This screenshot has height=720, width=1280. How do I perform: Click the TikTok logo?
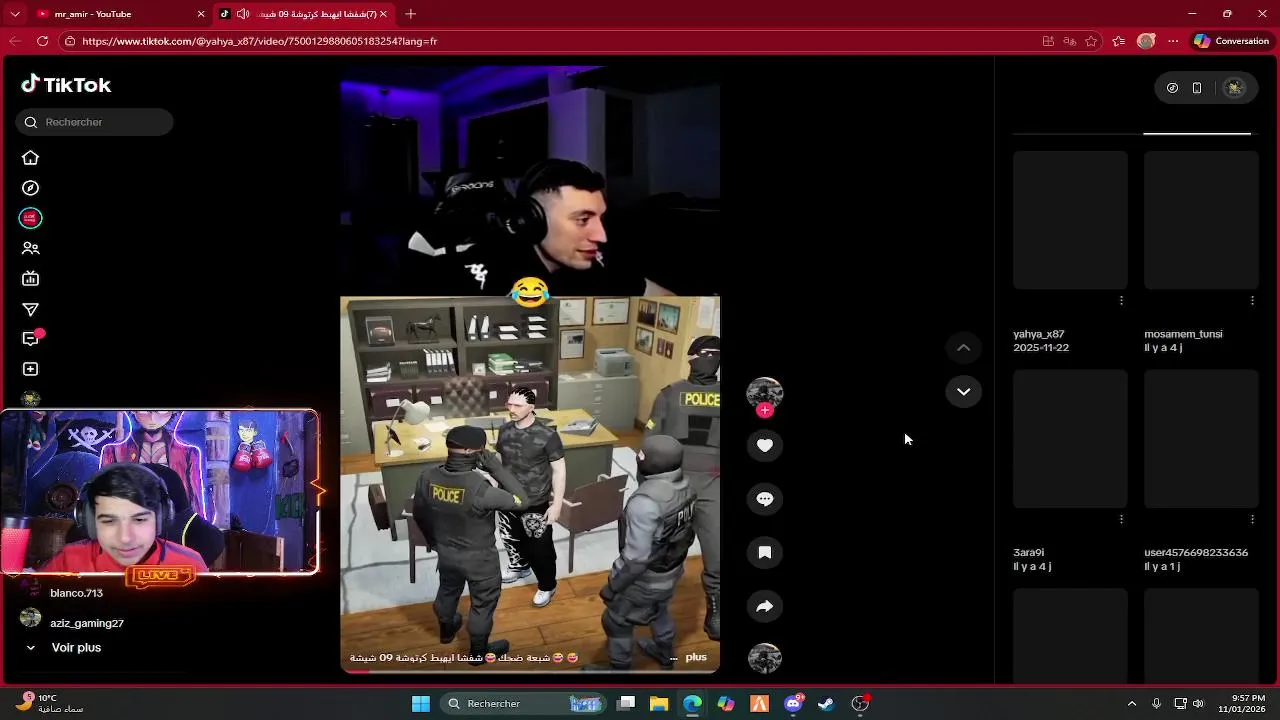click(x=66, y=85)
